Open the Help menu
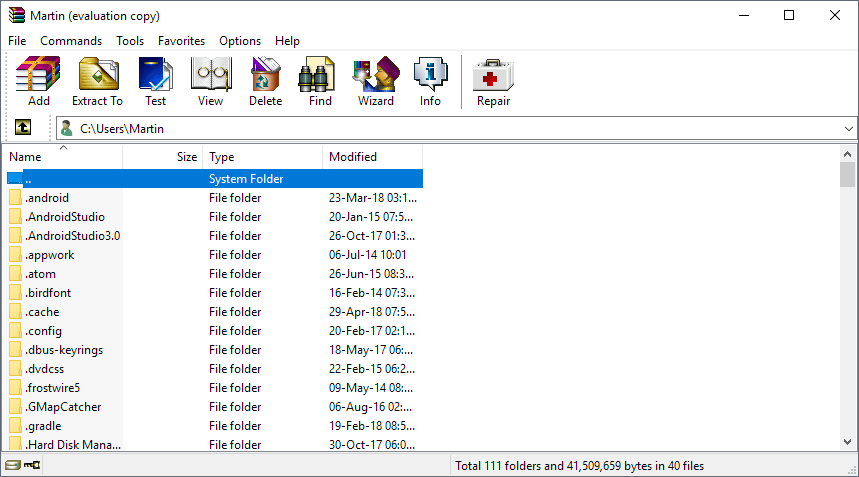 (x=287, y=41)
